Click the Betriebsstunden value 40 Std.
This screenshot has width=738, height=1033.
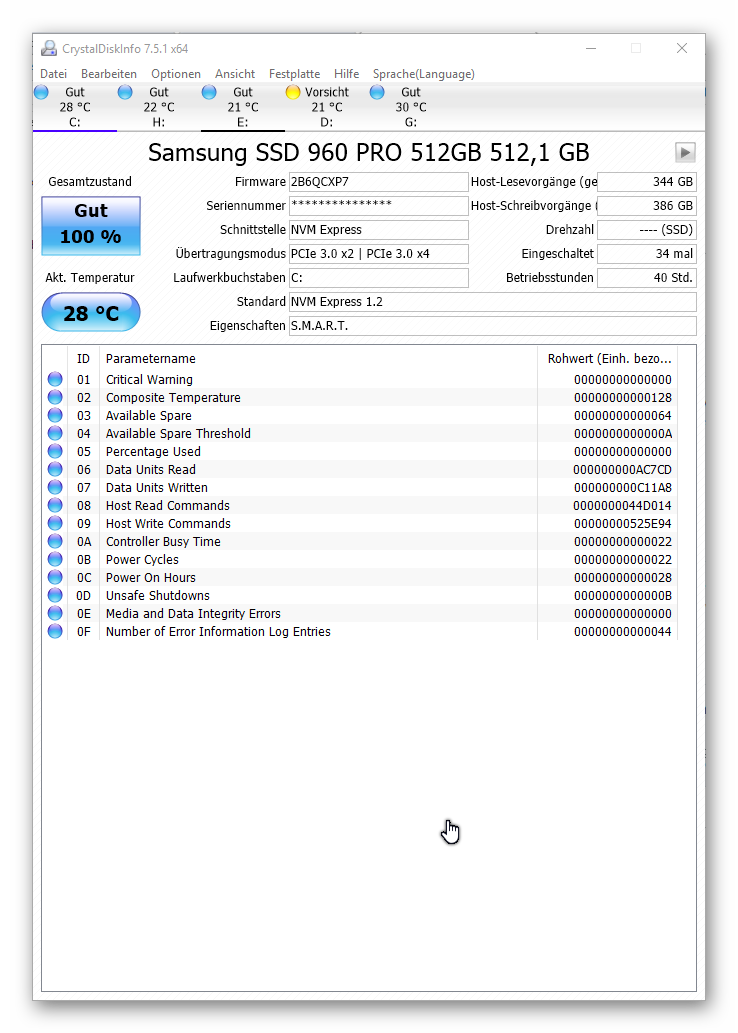coord(647,277)
